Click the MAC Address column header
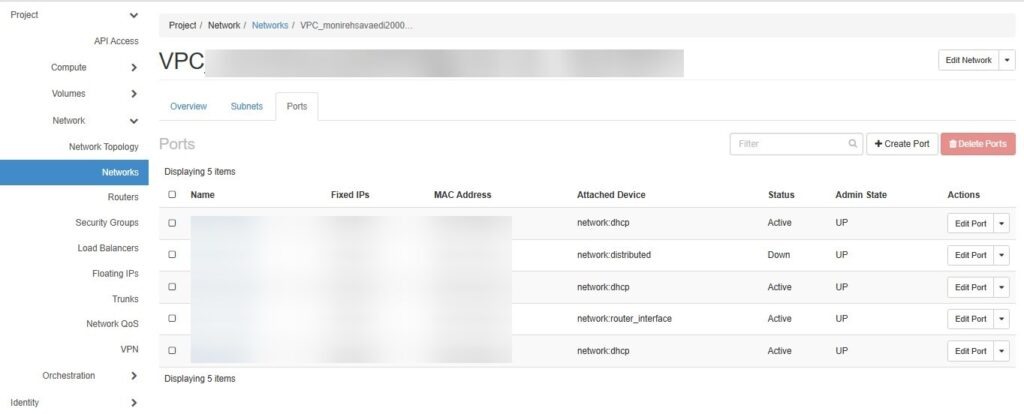1024x414 pixels. 462,195
